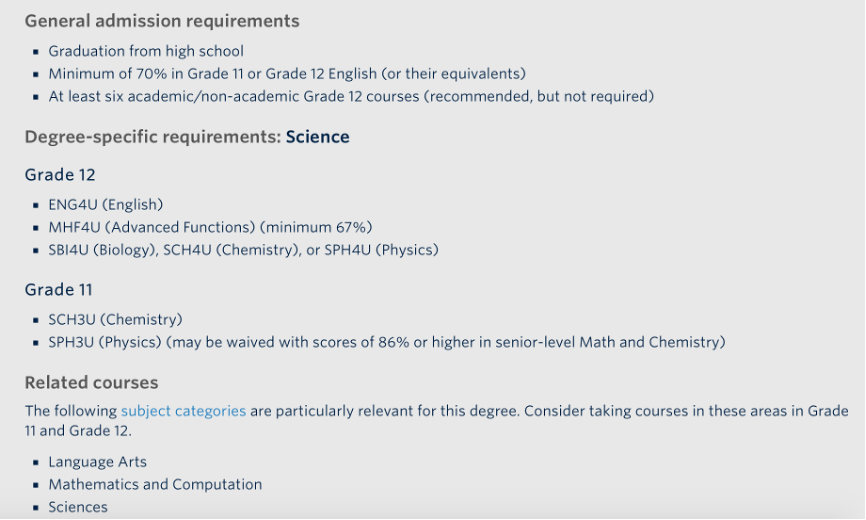The image size is (866, 520).
Task: Select the SCH3U (Chemistry) list item
Action: click(115, 320)
